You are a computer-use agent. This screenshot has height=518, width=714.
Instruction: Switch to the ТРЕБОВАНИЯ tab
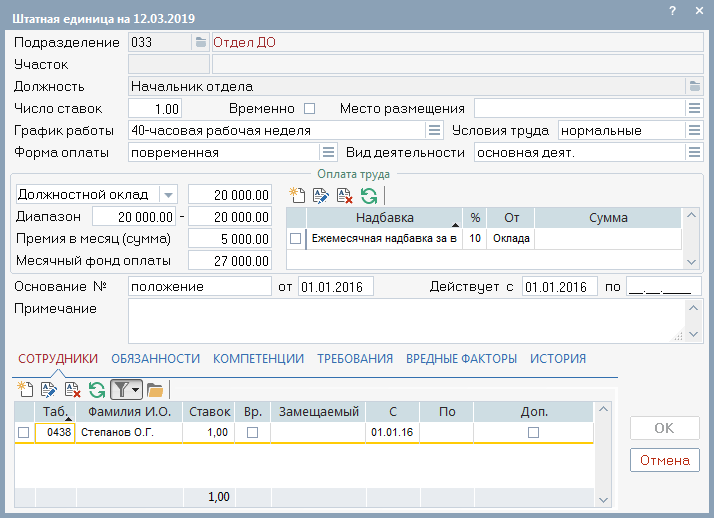tap(355, 359)
